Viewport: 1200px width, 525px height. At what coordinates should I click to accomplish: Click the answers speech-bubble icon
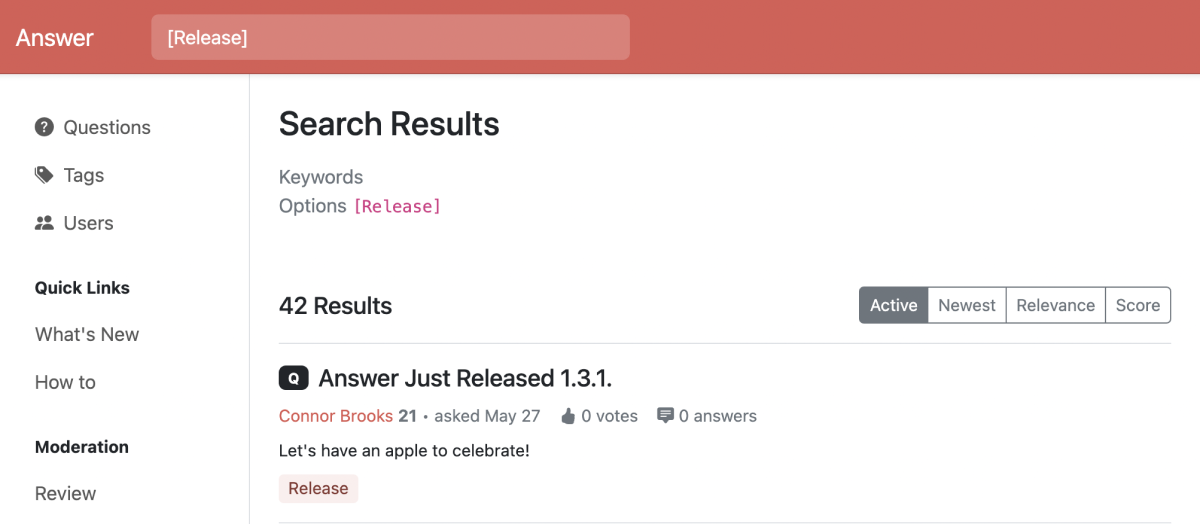click(x=665, y=416)
